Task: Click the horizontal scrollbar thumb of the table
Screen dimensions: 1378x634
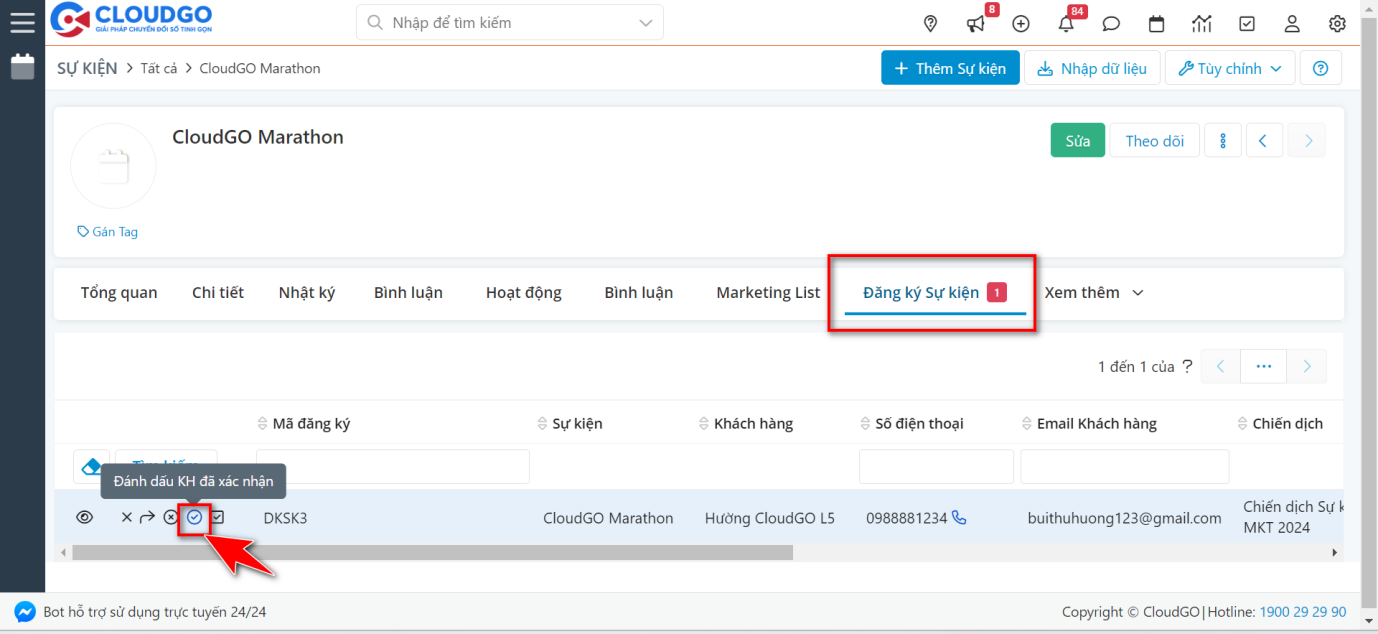Action: coord(432,552)
